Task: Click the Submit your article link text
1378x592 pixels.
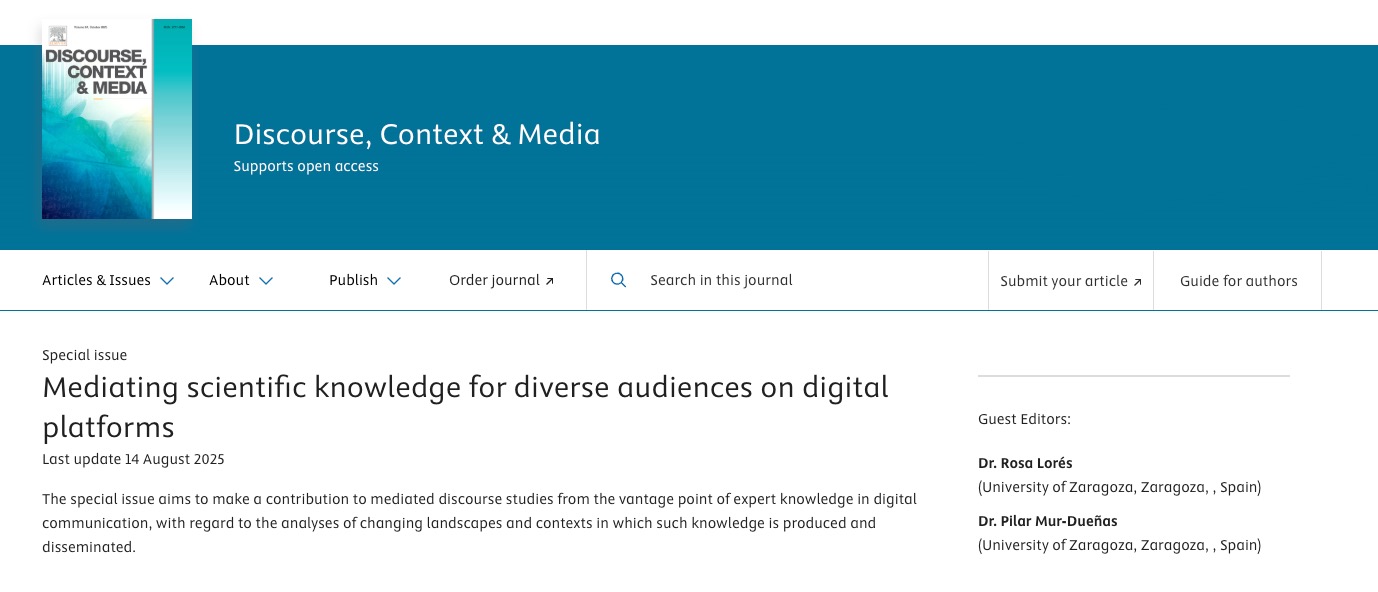Action: pyautogui.click(x=1063, y=282)
